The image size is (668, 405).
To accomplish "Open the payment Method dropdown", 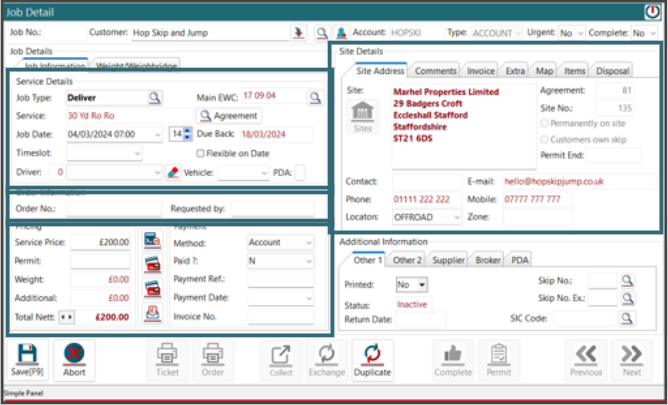I will click(x=281, y=242).
